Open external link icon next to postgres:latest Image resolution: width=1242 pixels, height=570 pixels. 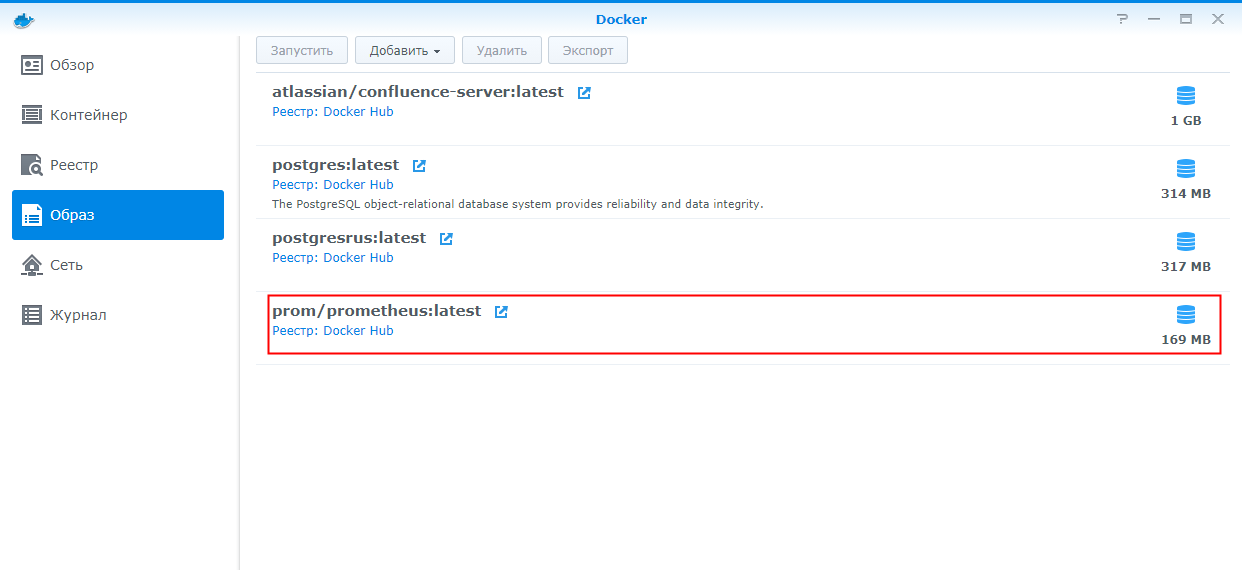[419, 166]
